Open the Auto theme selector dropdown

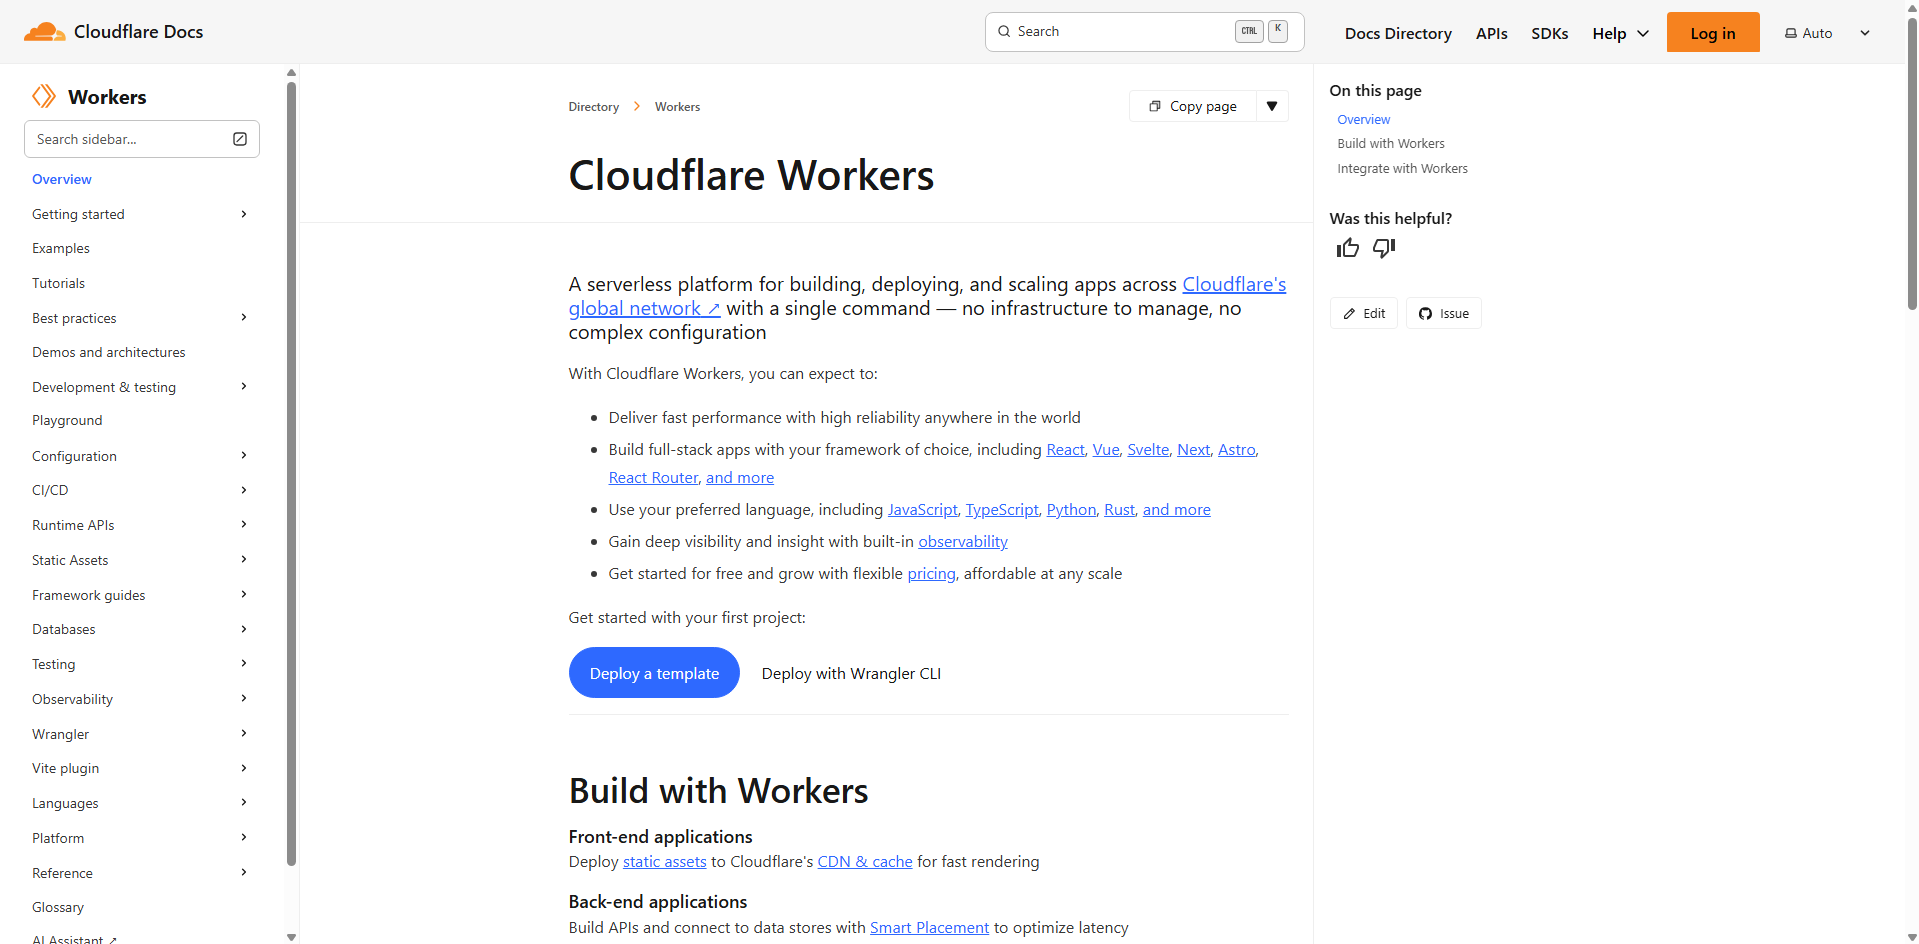[1827, 33]
